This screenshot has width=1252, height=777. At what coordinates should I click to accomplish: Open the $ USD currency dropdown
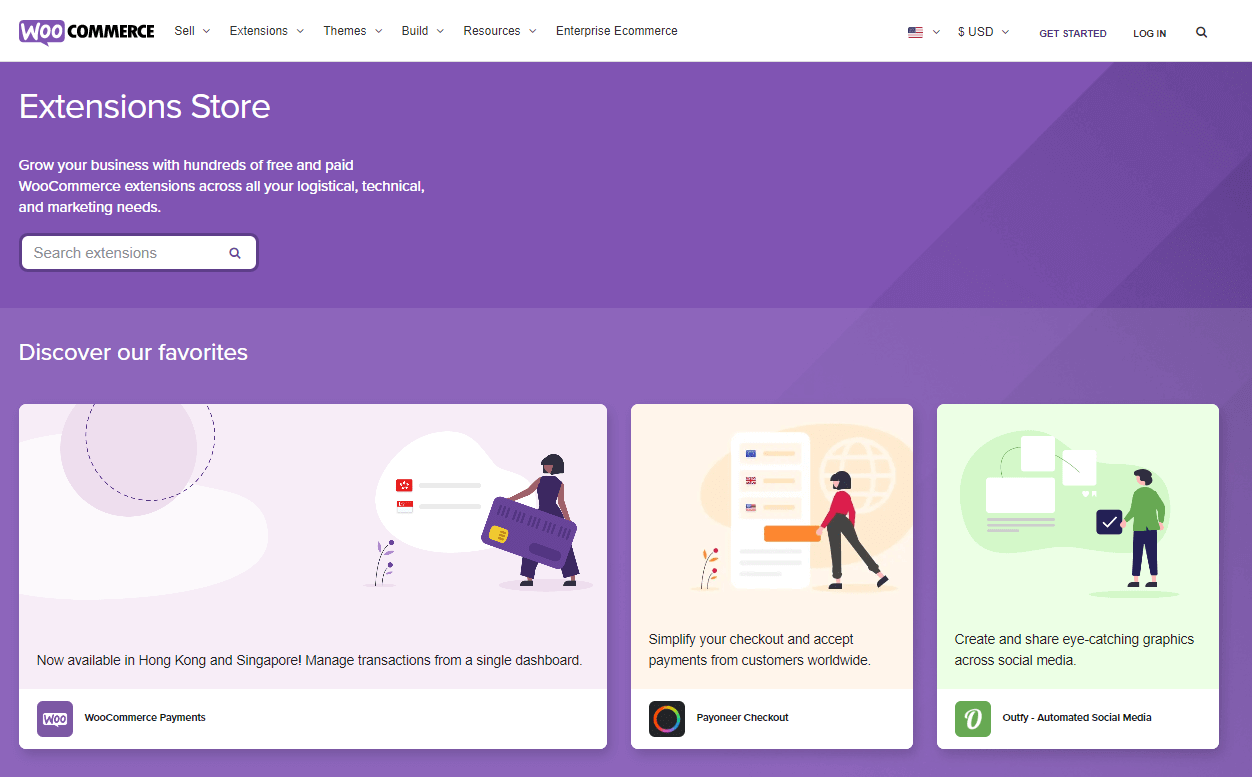(983, 32)
